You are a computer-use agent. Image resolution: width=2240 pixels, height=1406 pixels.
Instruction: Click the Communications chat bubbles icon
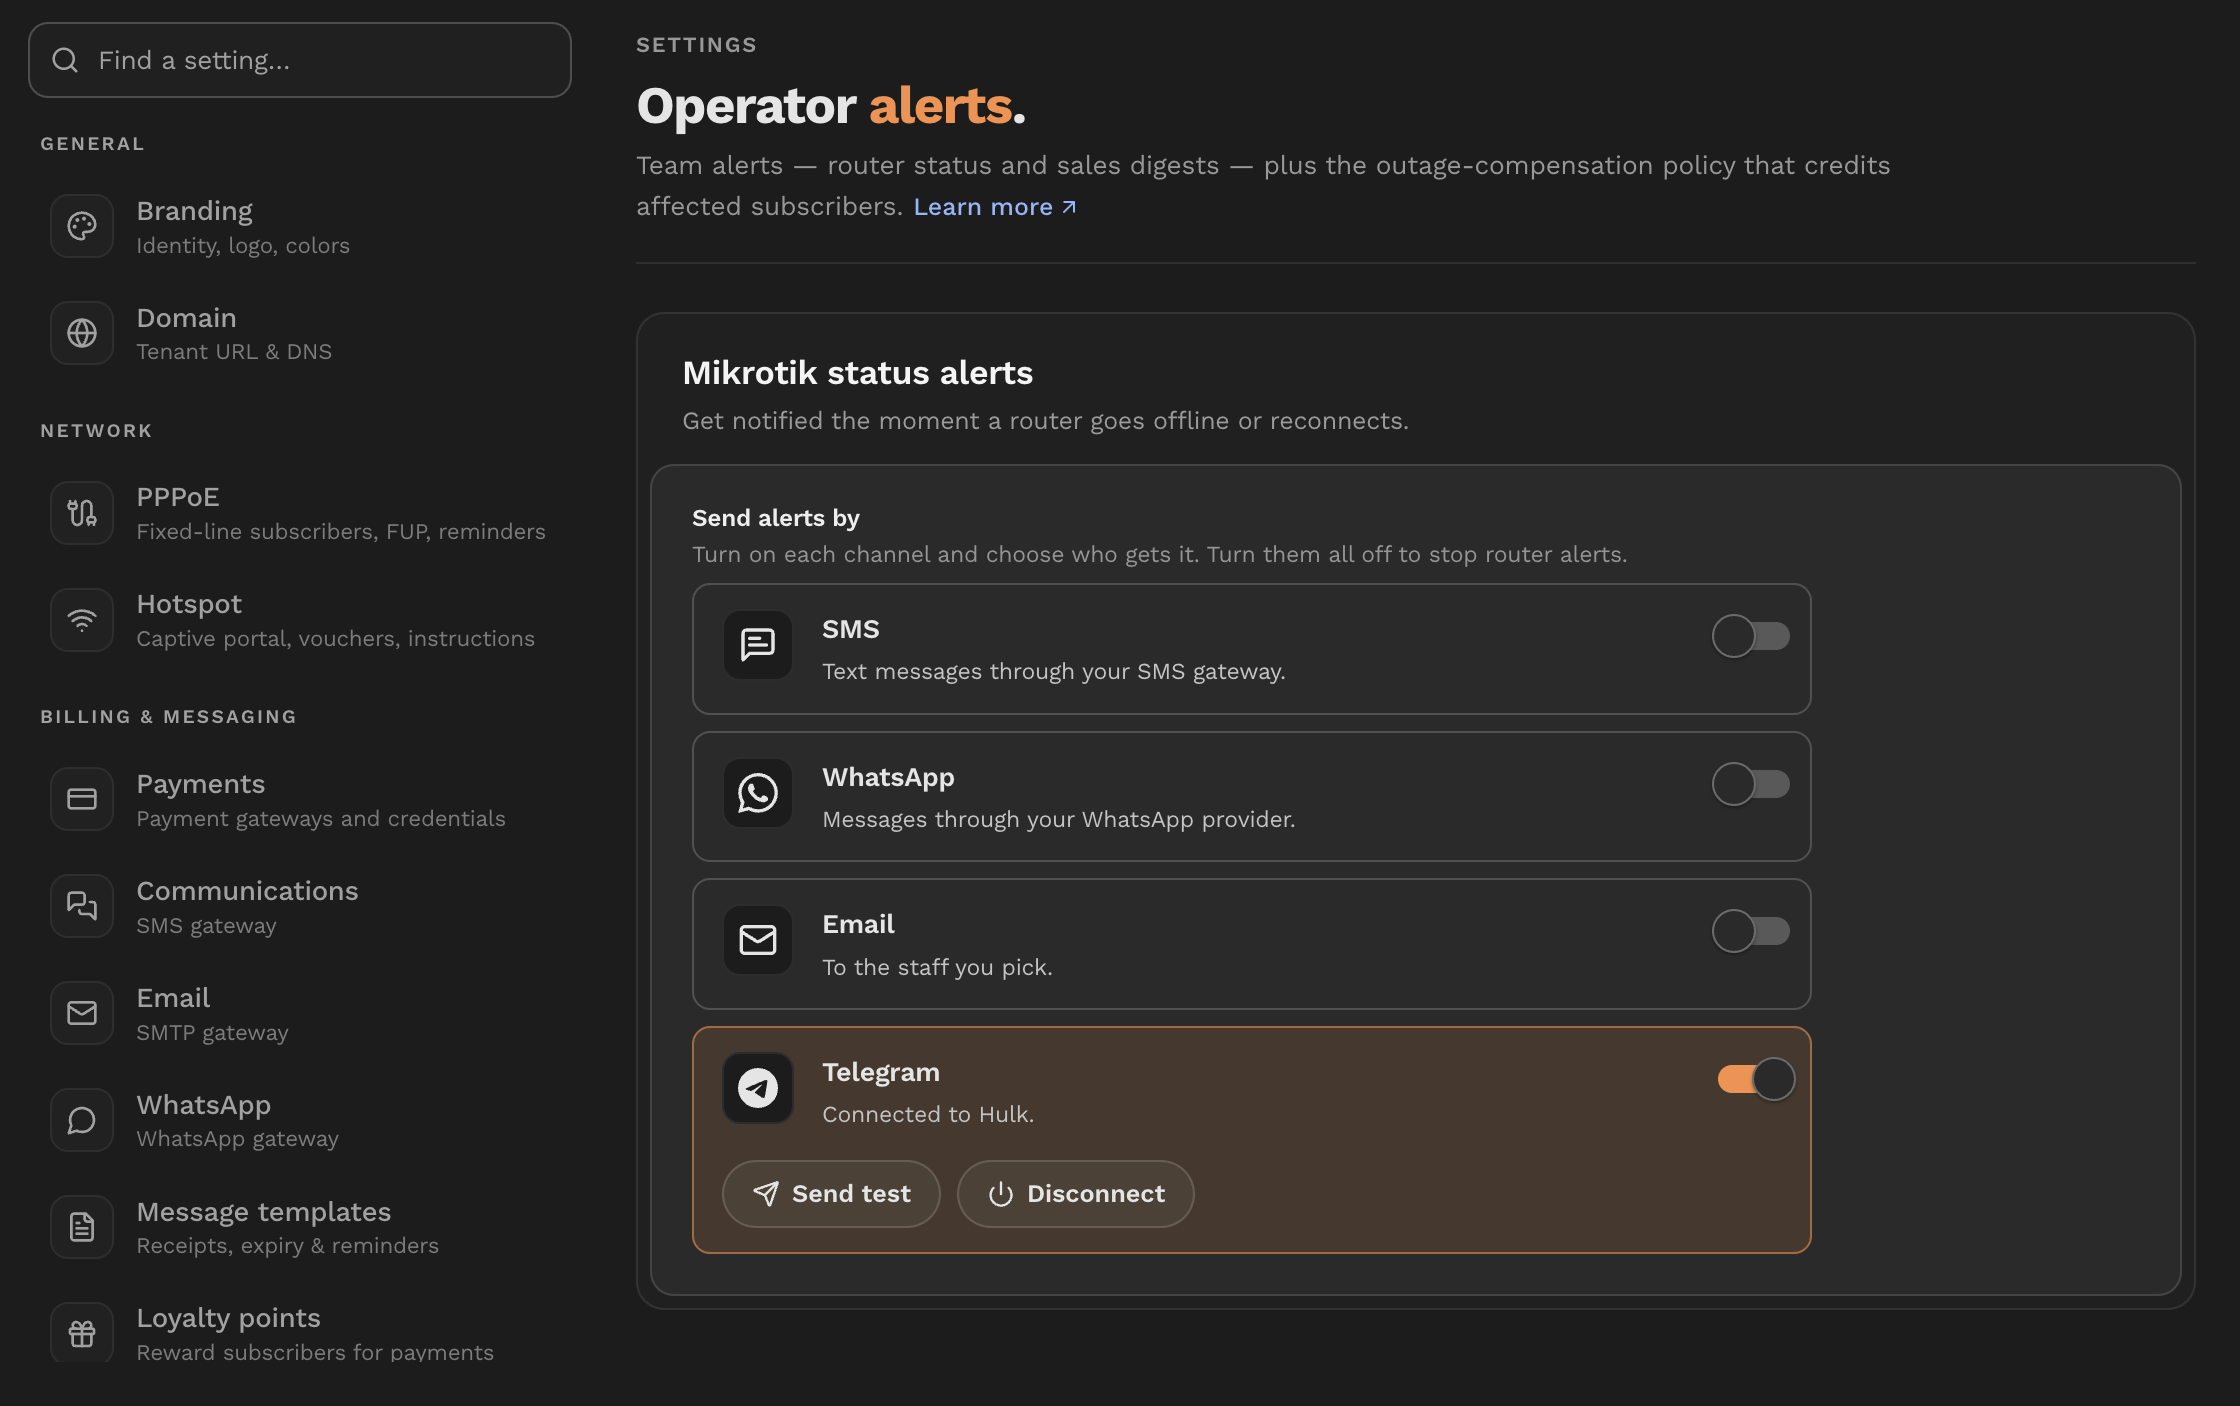(x=82, y=906)
